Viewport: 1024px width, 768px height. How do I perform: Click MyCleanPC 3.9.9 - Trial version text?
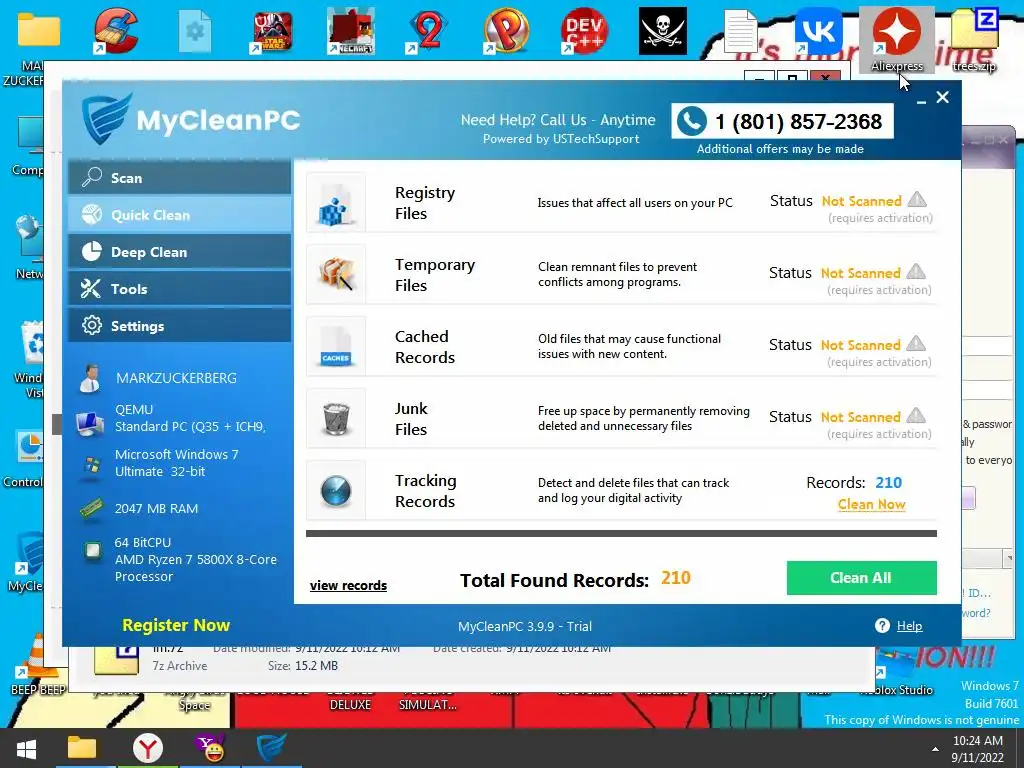click(x=524, y=626)
